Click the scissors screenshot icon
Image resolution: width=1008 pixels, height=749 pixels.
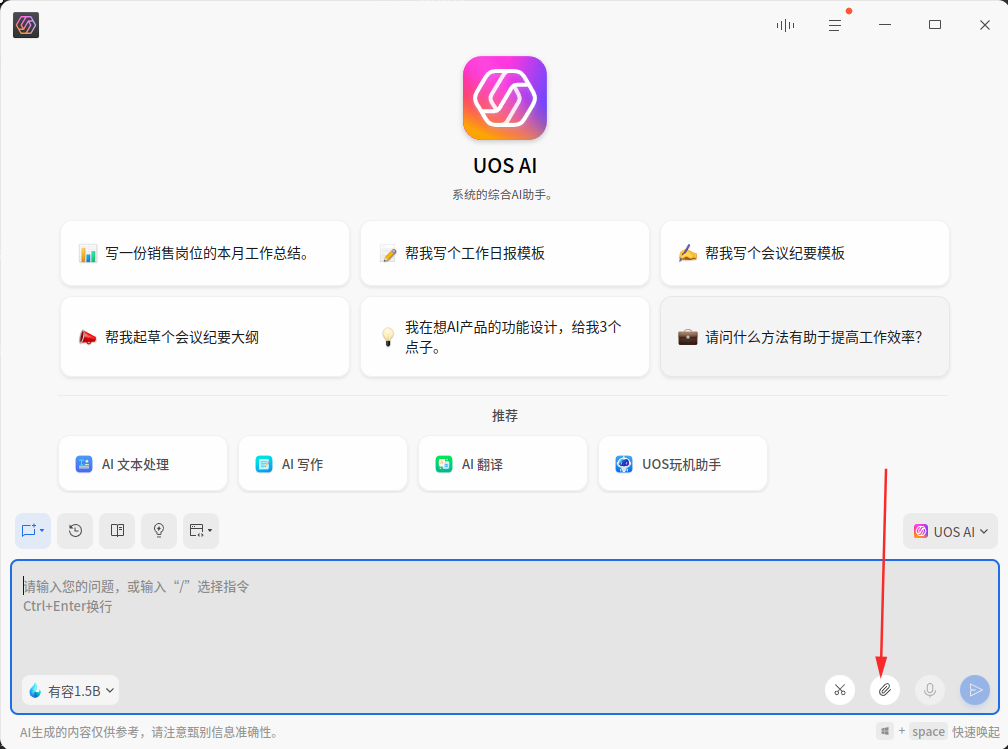[840, 690]
